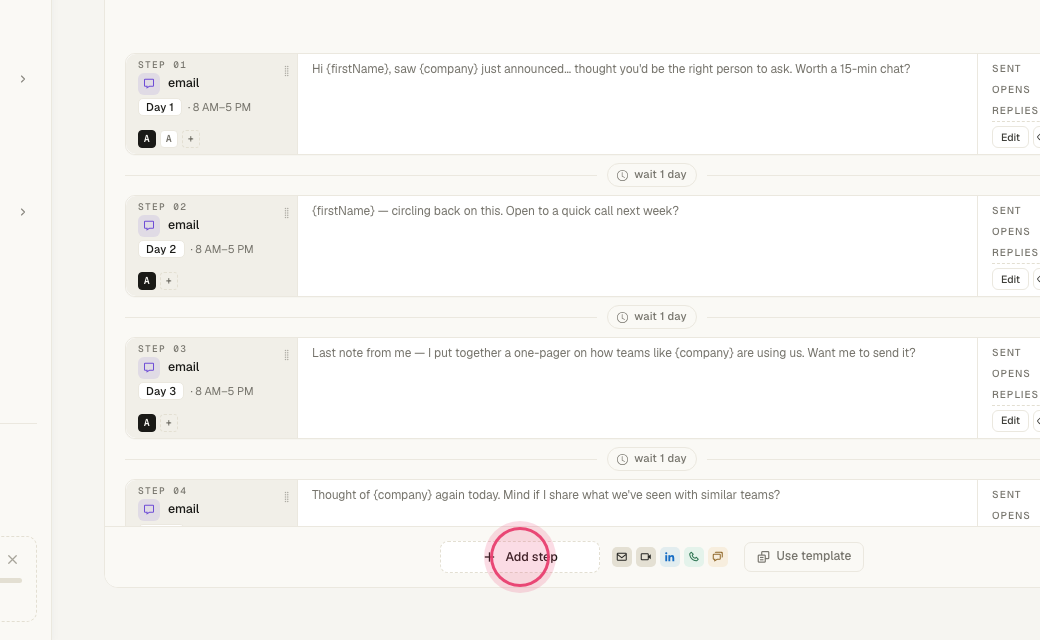Expand the lower sidebar chevron
This screenshot has height=640, width=1040.
(23, 212)
